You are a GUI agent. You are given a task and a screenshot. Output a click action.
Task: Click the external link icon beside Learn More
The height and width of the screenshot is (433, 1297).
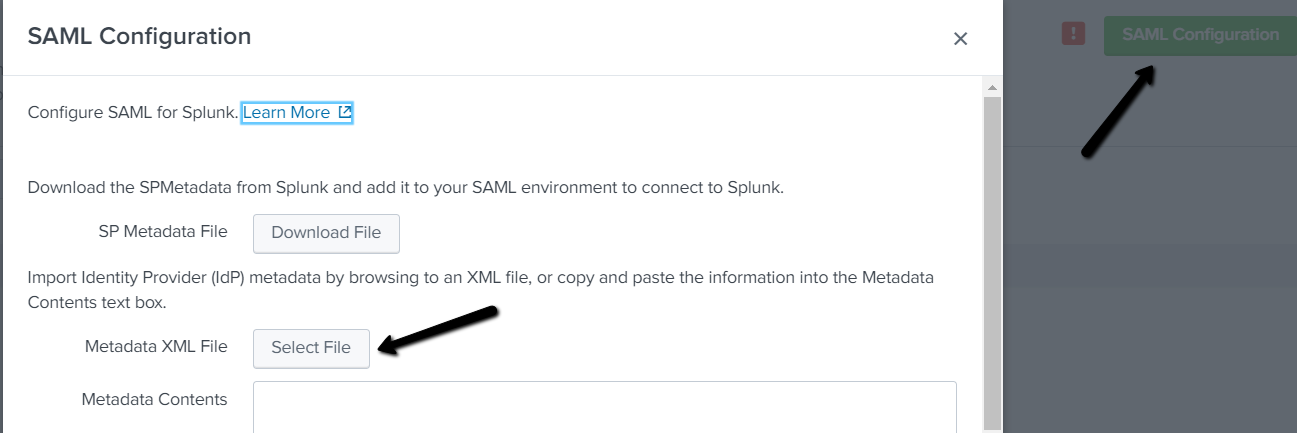[x=344, y=112]
